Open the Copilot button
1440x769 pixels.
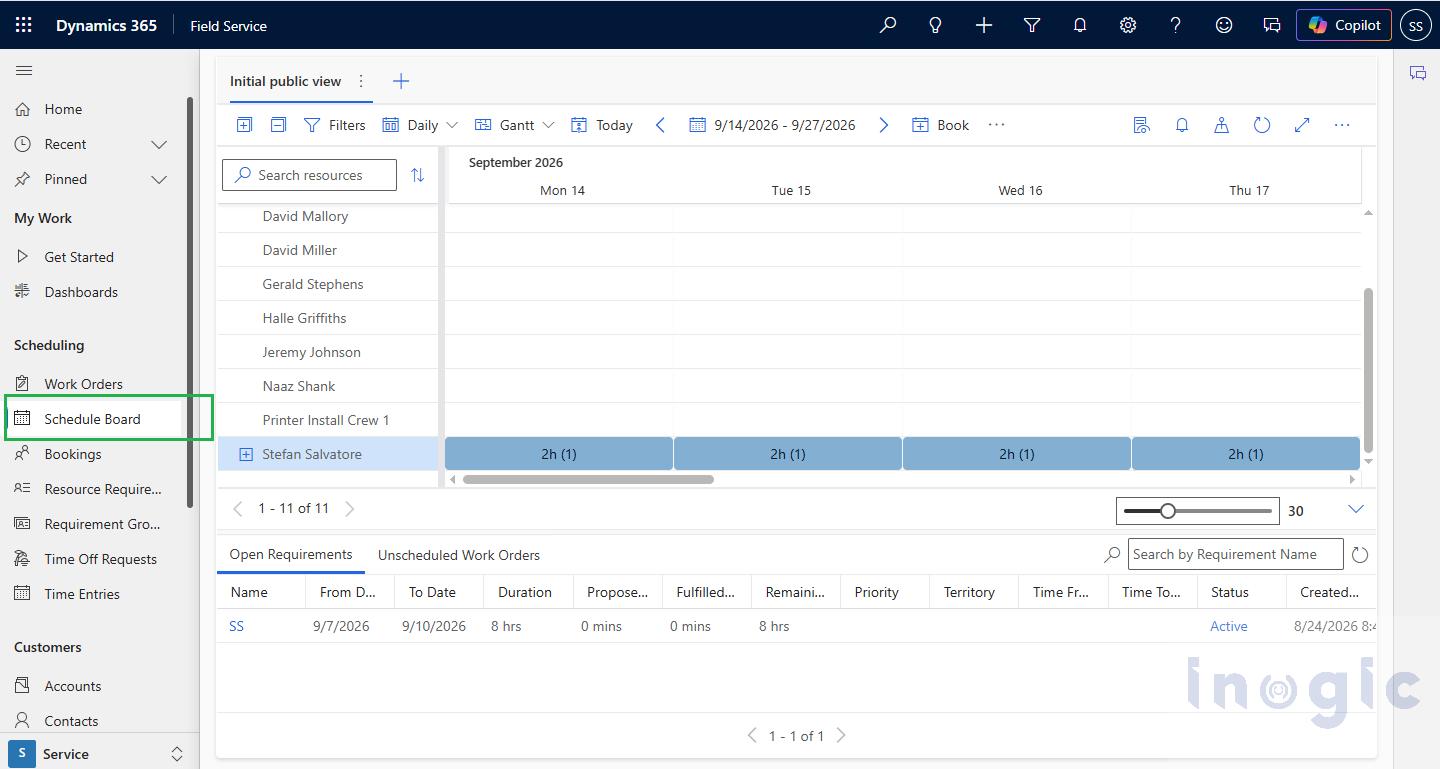1343,25
